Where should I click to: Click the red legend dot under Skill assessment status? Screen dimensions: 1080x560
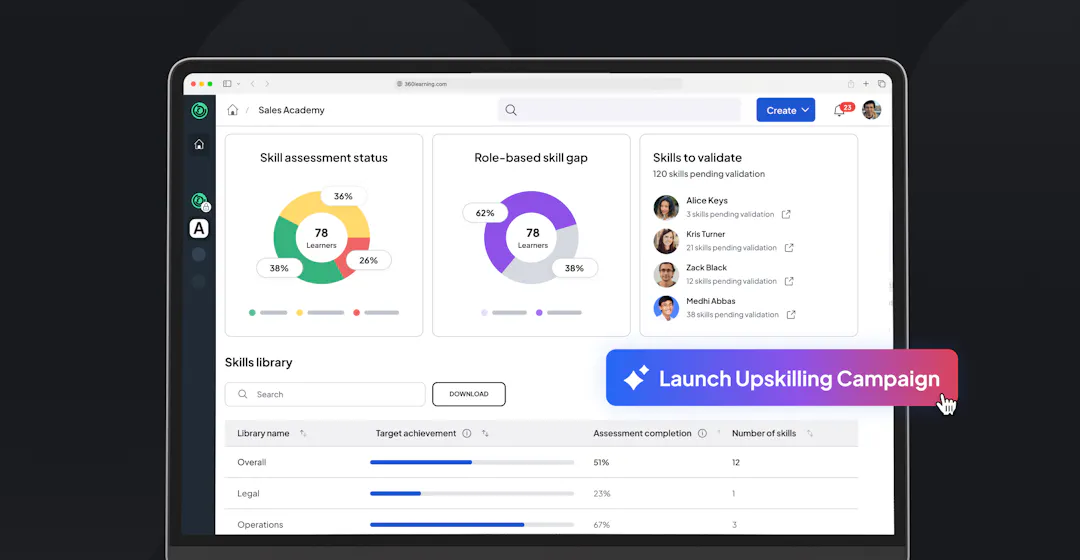click(357, 313)
